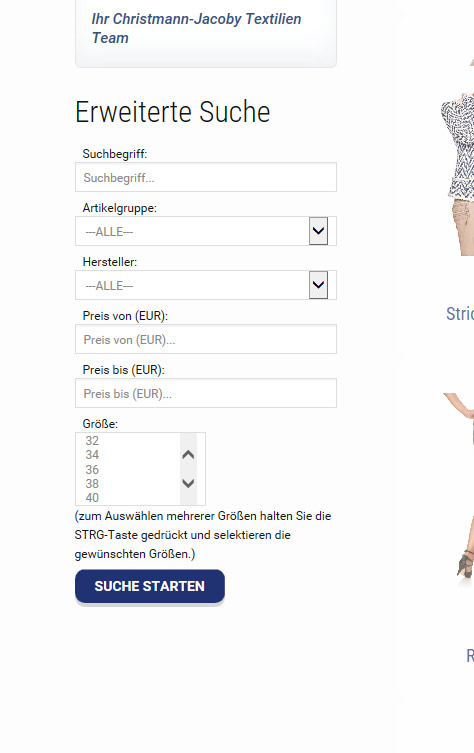Viewport: 474px width, 753px height.
Task: Click the Artikelgruppe ALLE combo box
Action: click(x=206, y=231)
